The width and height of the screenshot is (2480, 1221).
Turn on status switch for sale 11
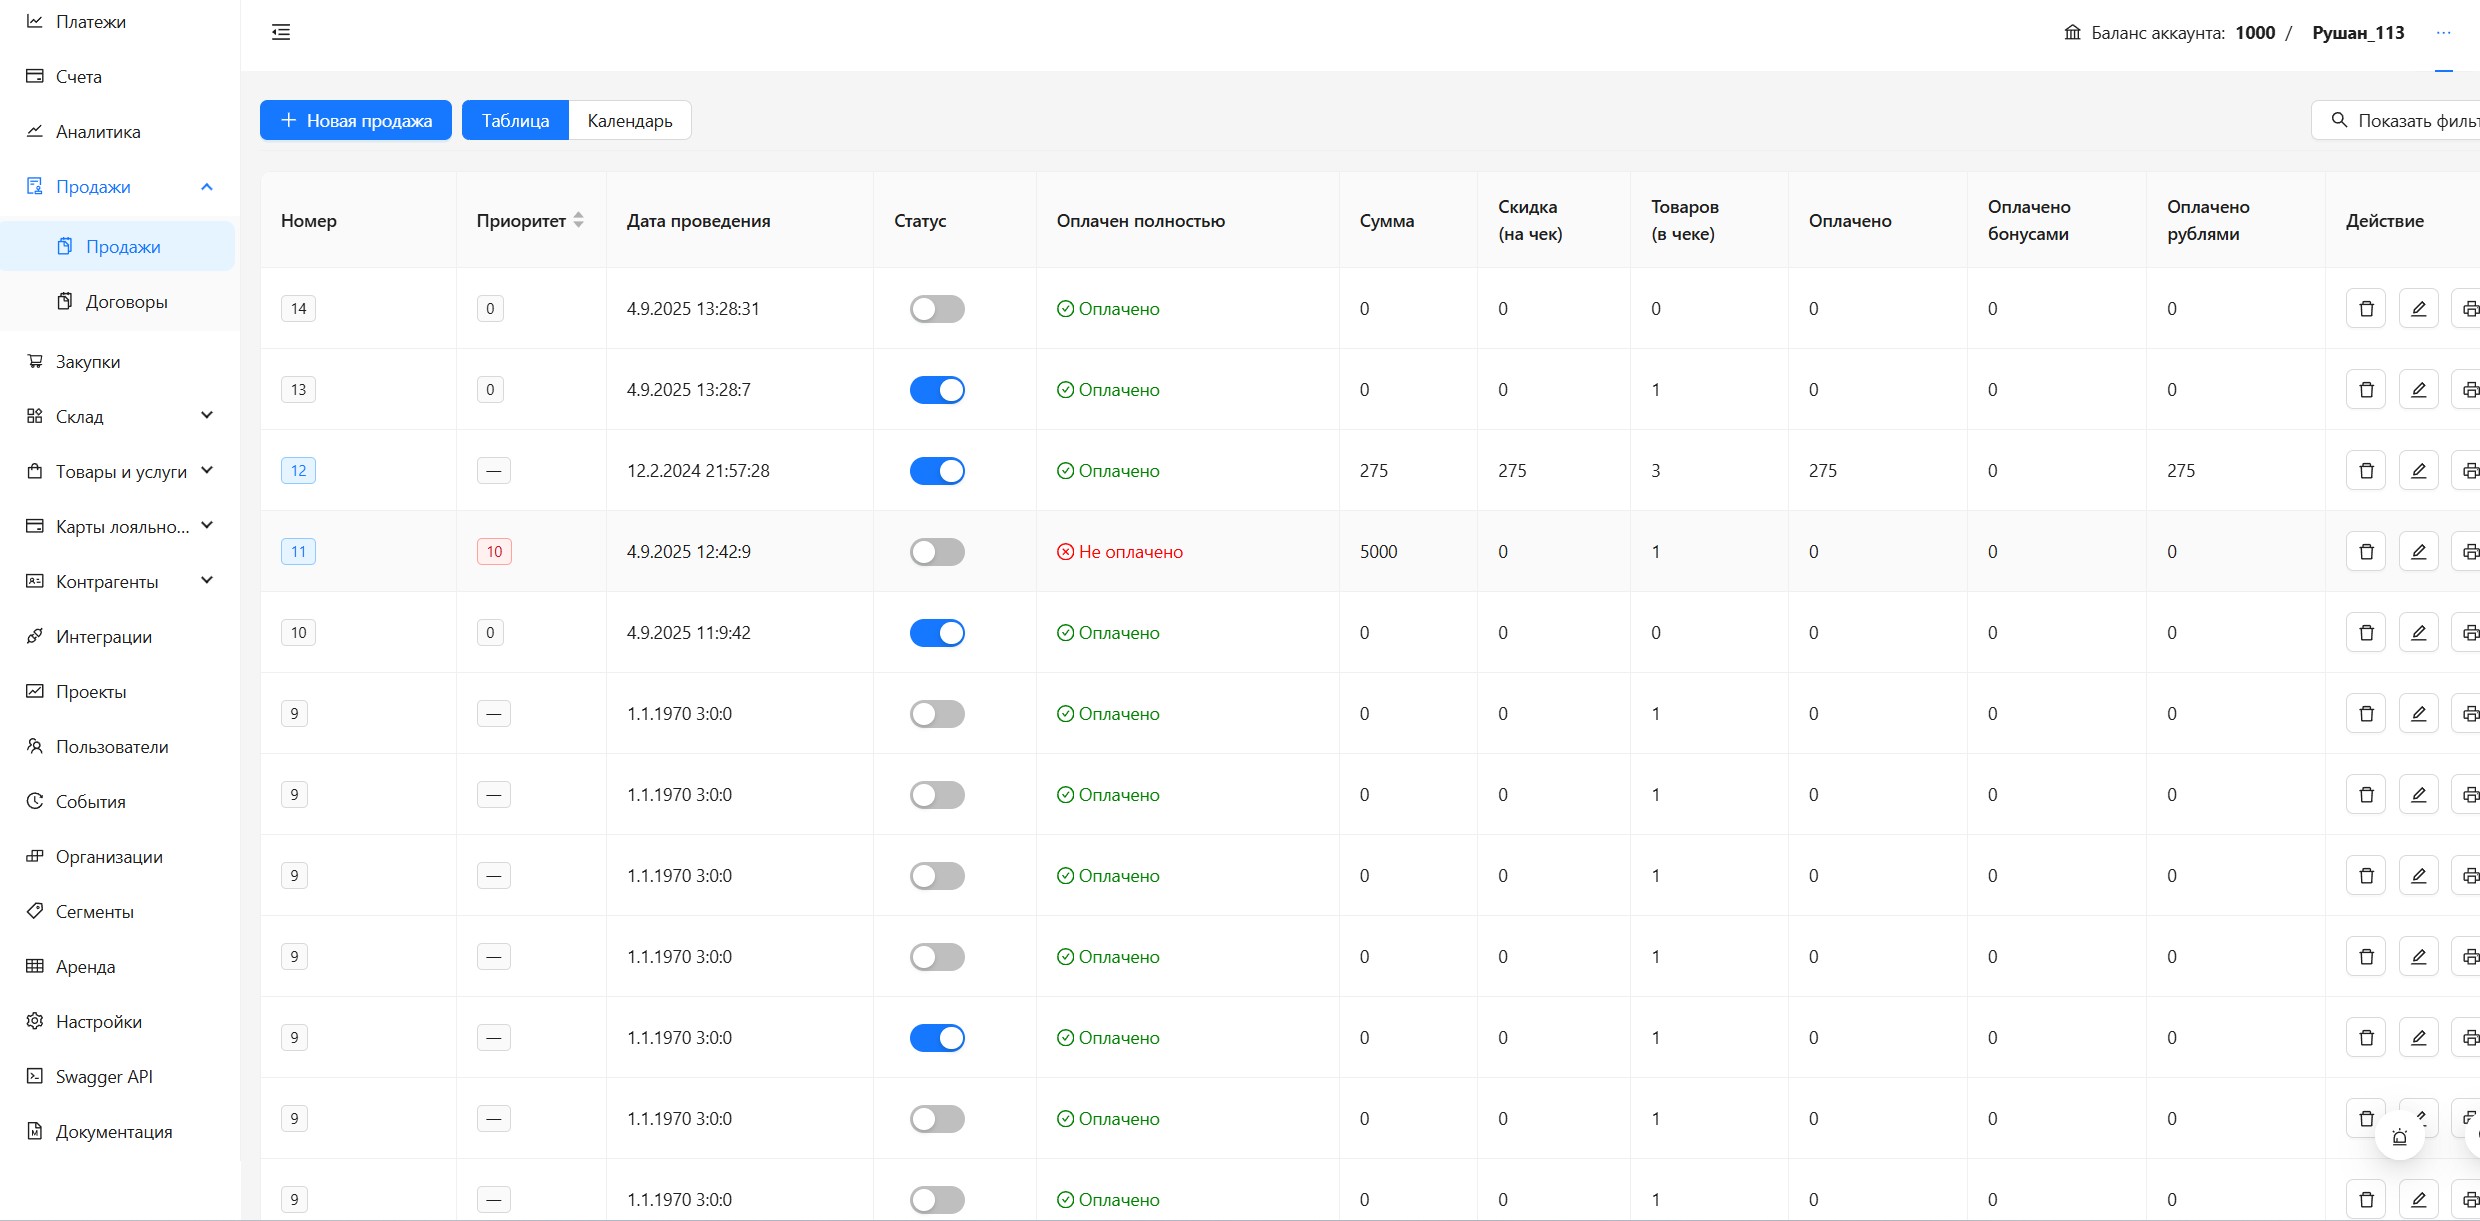point(937,552)
